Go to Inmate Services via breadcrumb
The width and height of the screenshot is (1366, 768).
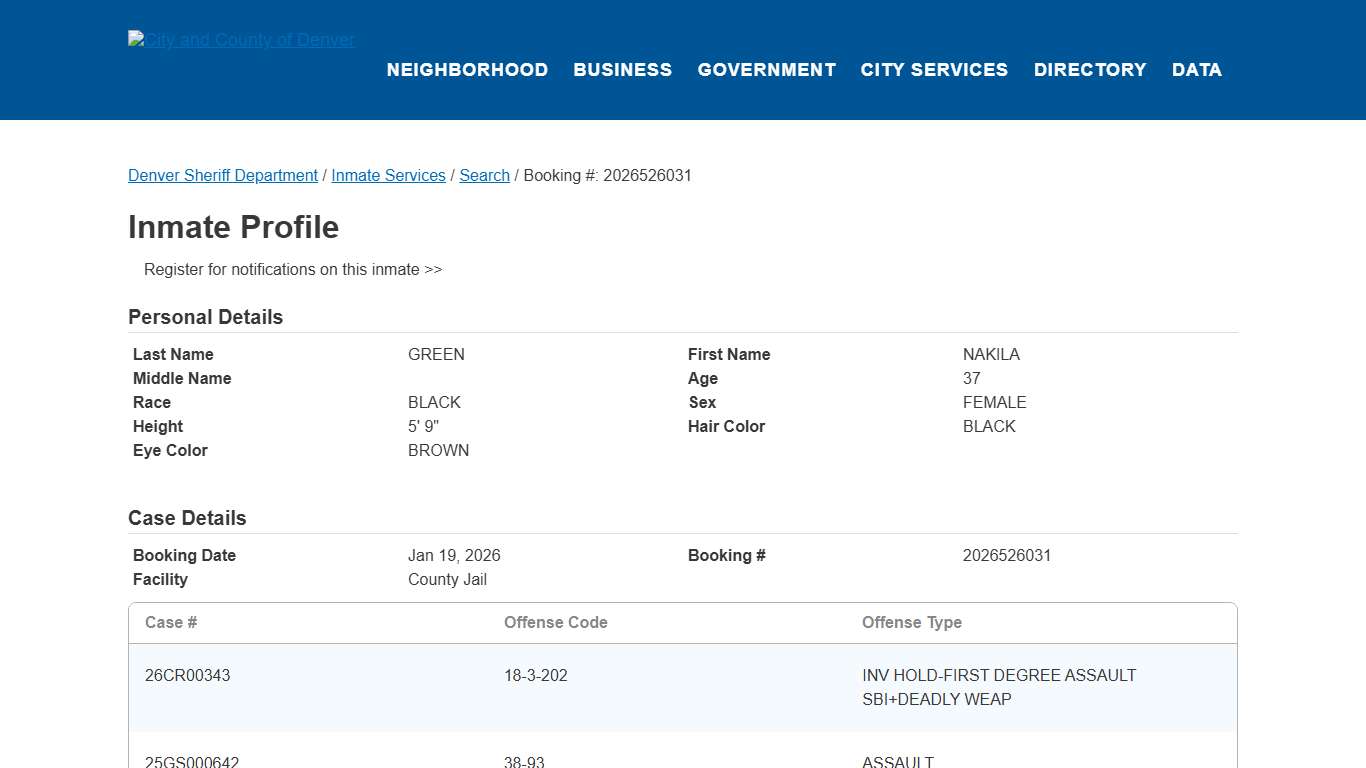pyautogui.click(x=388, y=175)
